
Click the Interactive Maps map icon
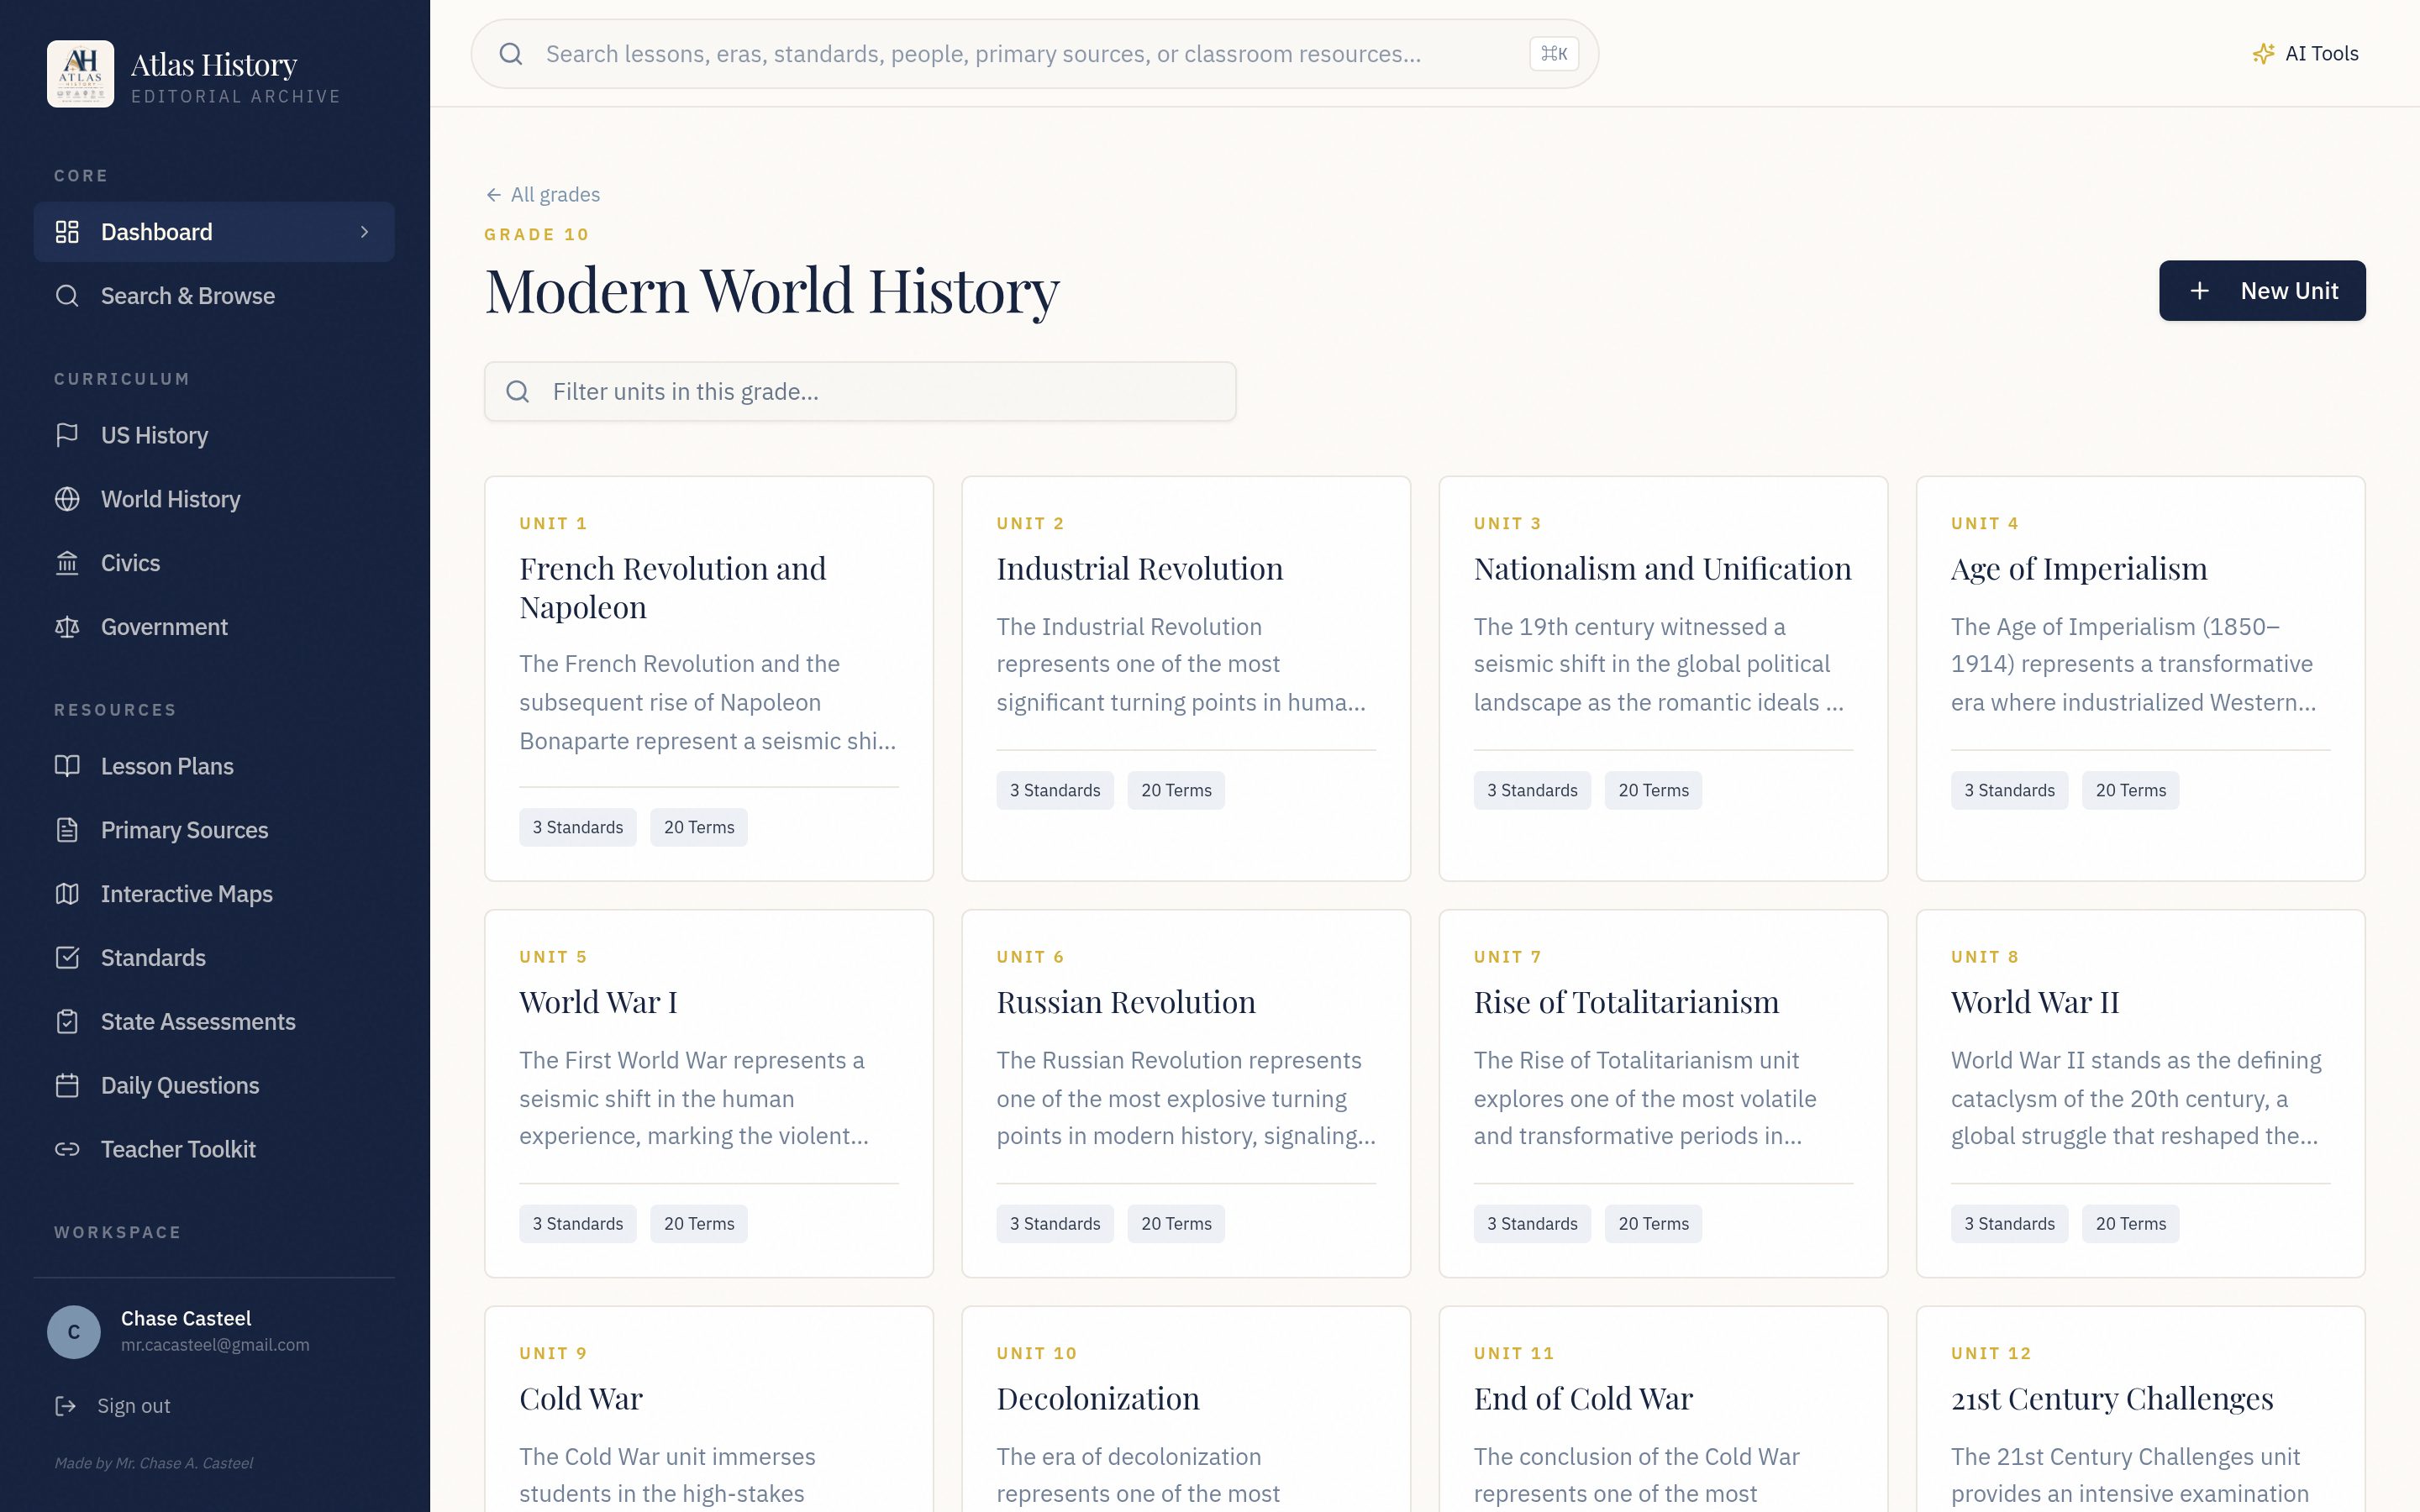(67, 894)
